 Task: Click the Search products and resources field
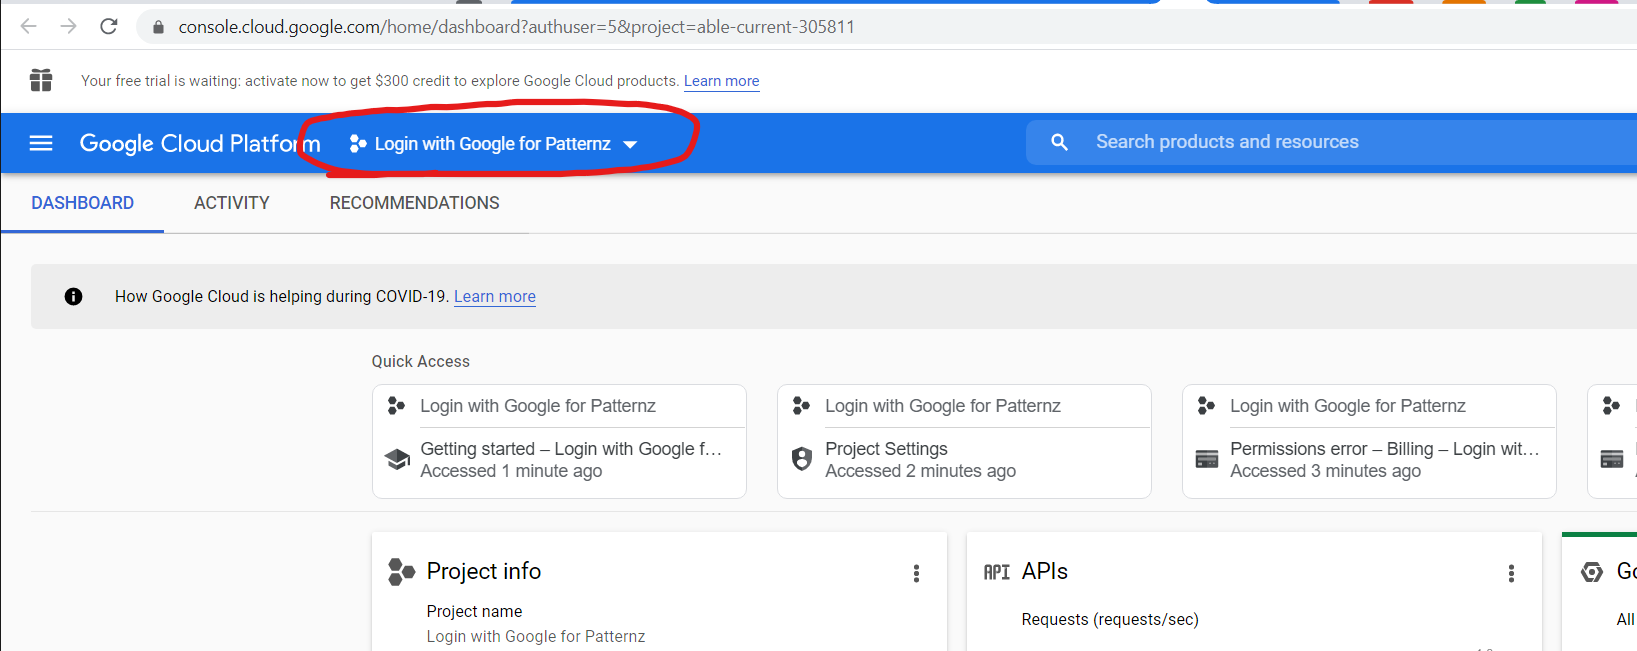pos(1300,142)
